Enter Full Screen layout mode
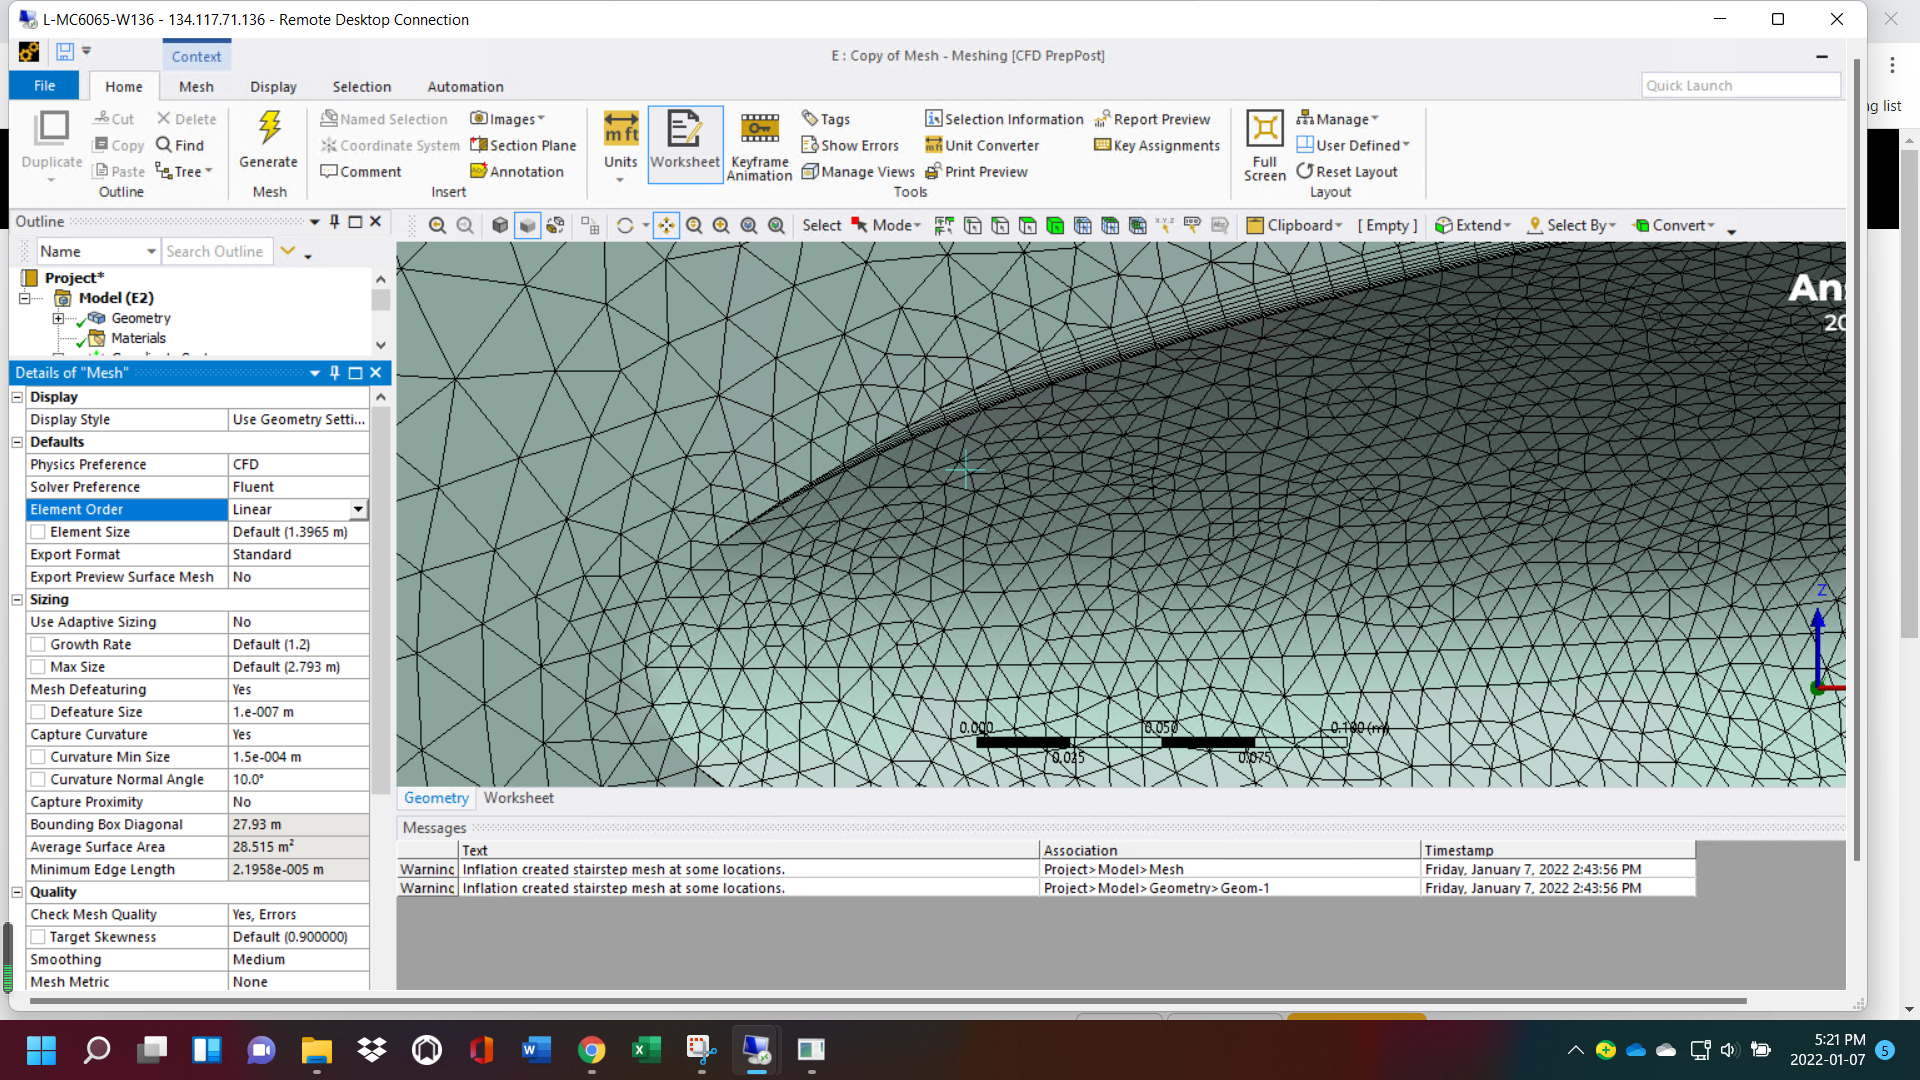Image resolution: width=1920 pixels, height=1080 pixels. (x=1264, y=145)
